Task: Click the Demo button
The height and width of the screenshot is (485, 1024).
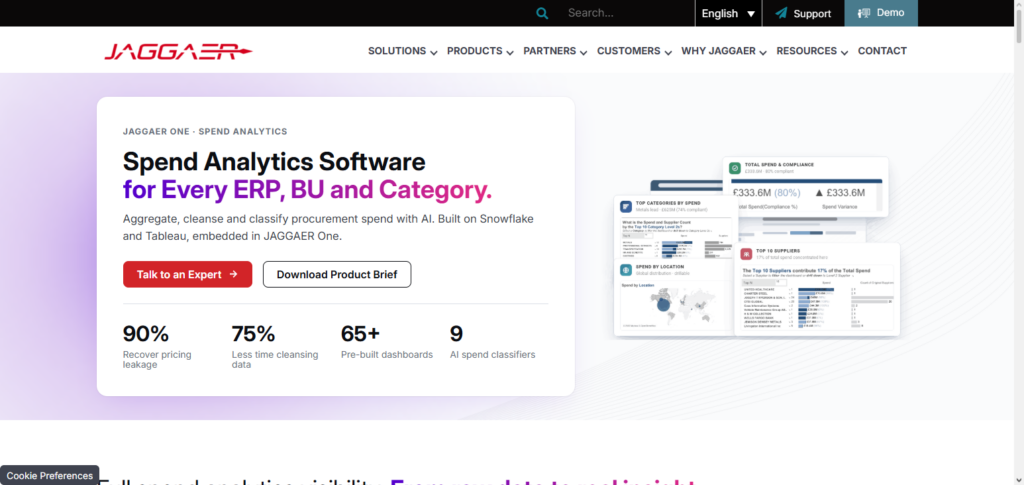Action: tap(881, 13)
